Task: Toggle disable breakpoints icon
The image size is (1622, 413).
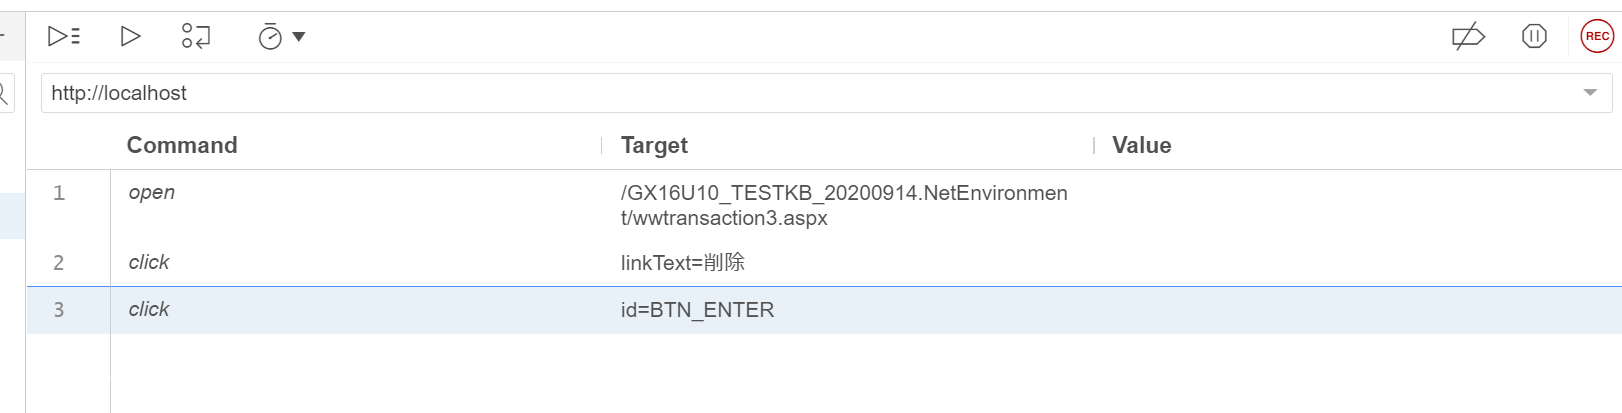Action: click(1468, 37)
